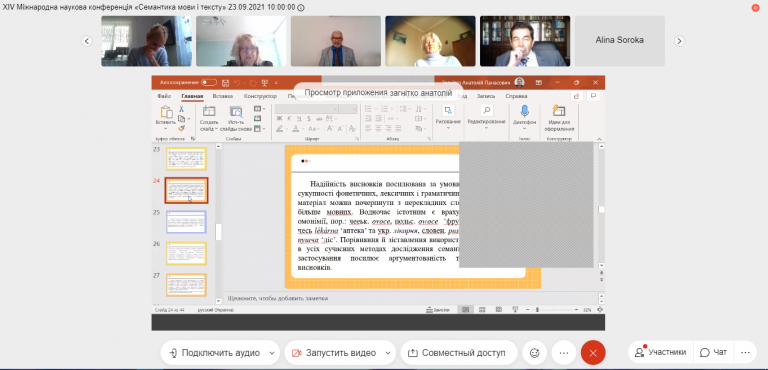Toggle the Заметки notes pane
The image size is (768, 370).
point(438,310)
